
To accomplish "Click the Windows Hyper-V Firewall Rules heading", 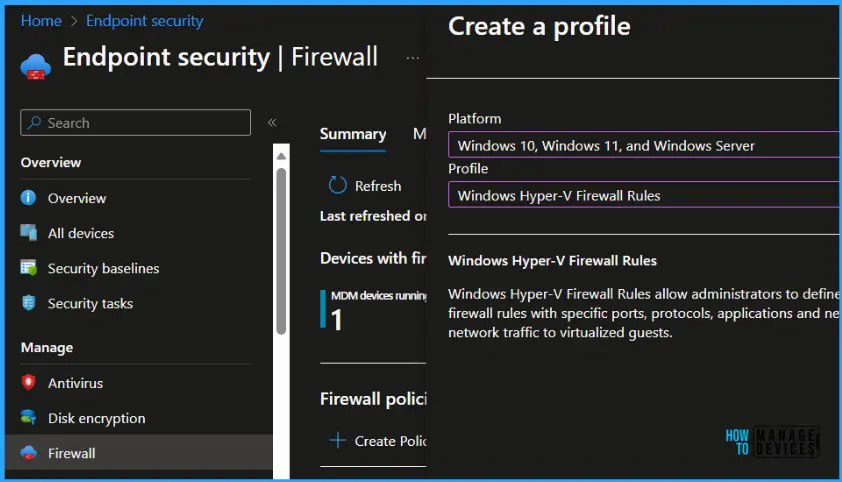I will (x=553, y=261).
